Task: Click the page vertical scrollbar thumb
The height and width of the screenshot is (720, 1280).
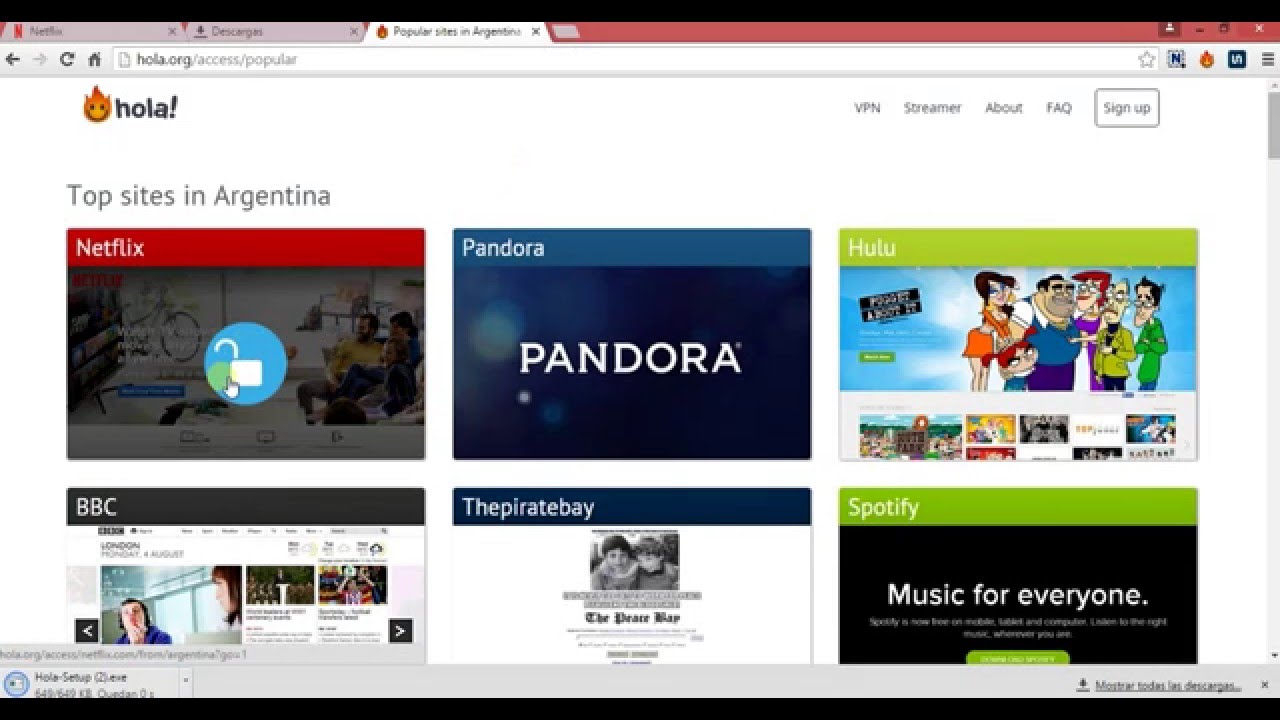Action: 1273,125
